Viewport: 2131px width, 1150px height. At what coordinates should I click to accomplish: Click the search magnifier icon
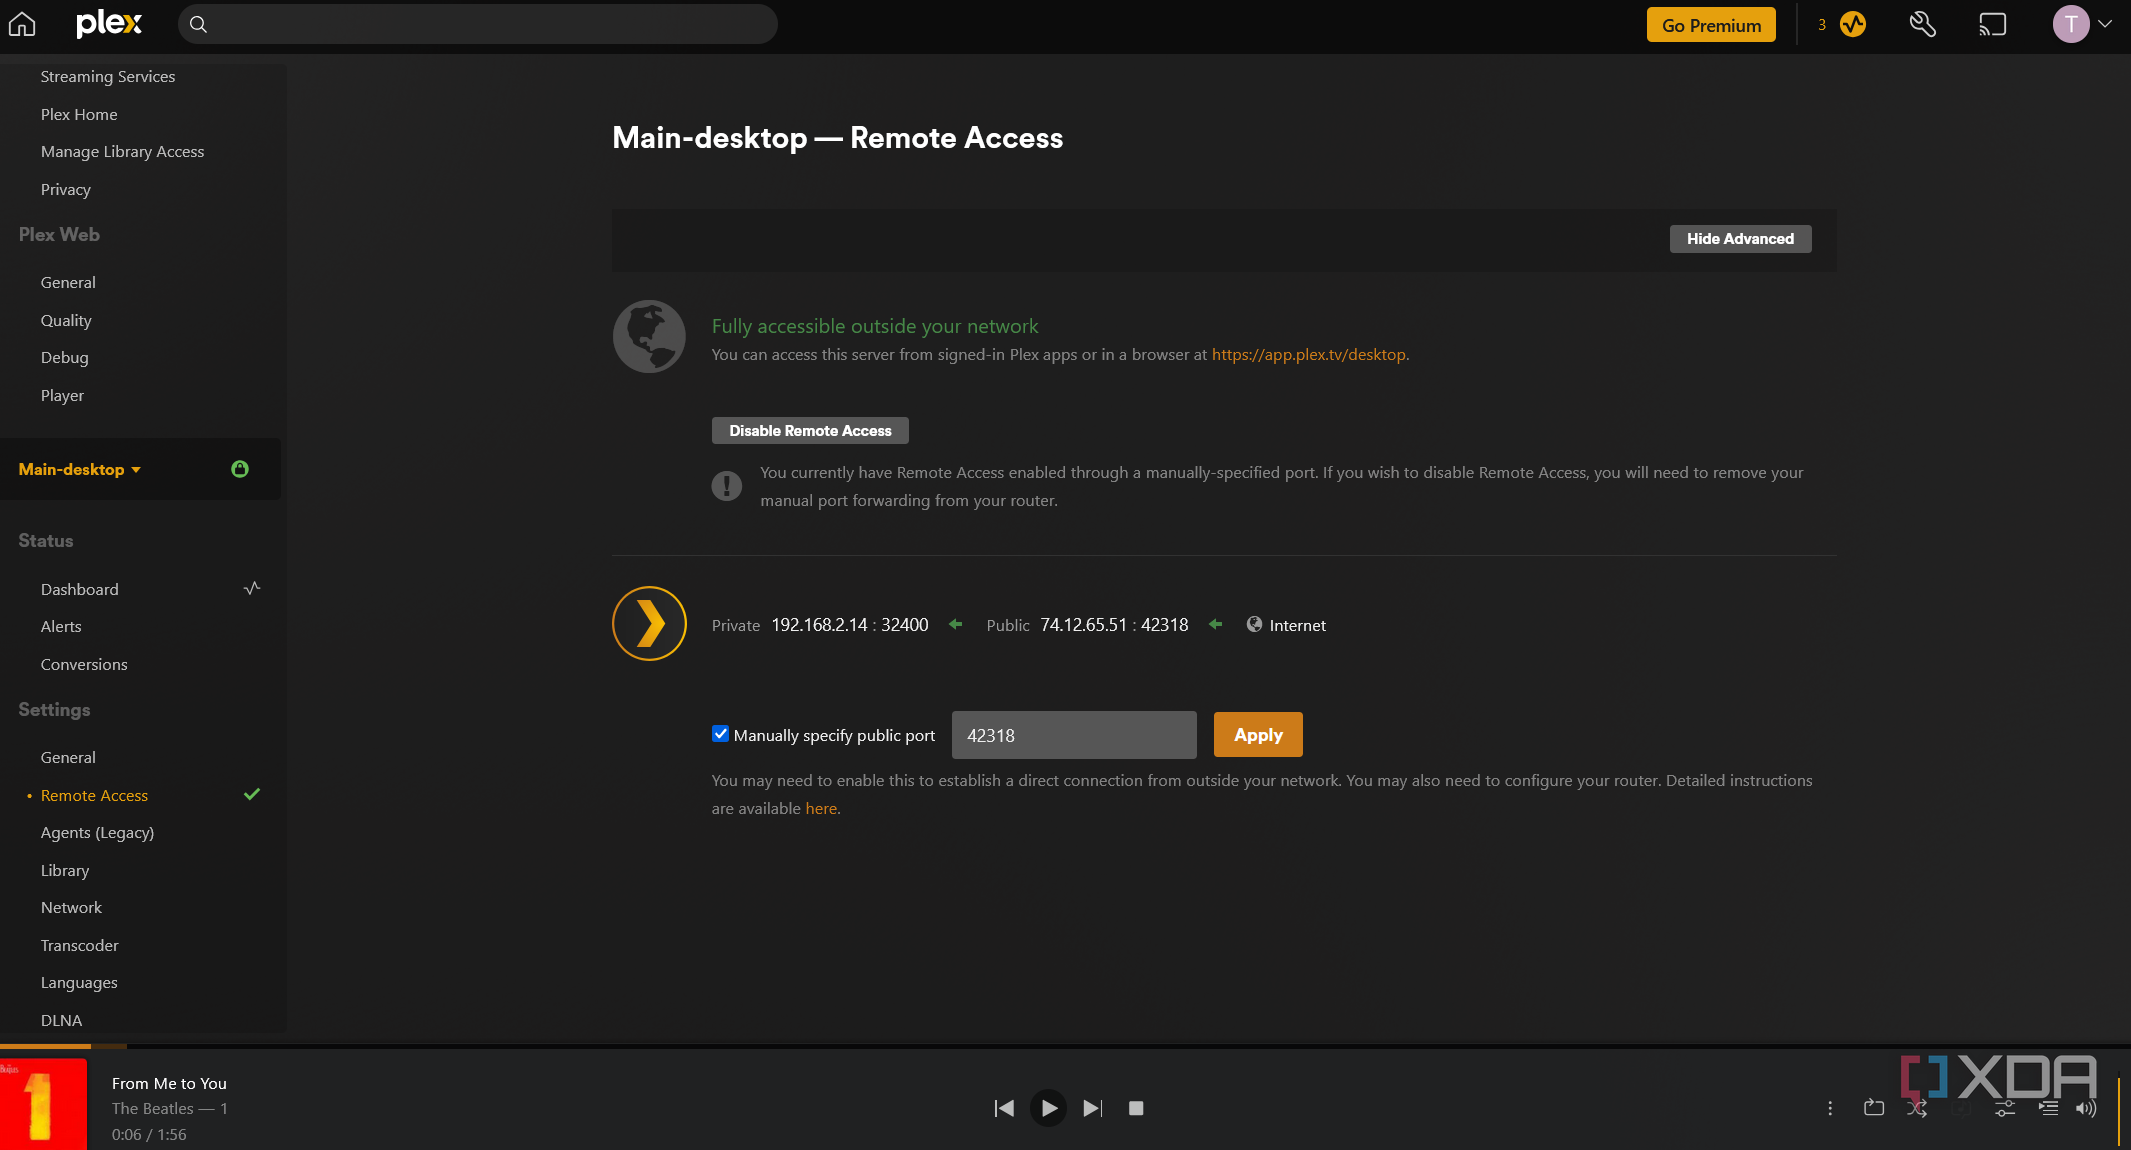198,24
